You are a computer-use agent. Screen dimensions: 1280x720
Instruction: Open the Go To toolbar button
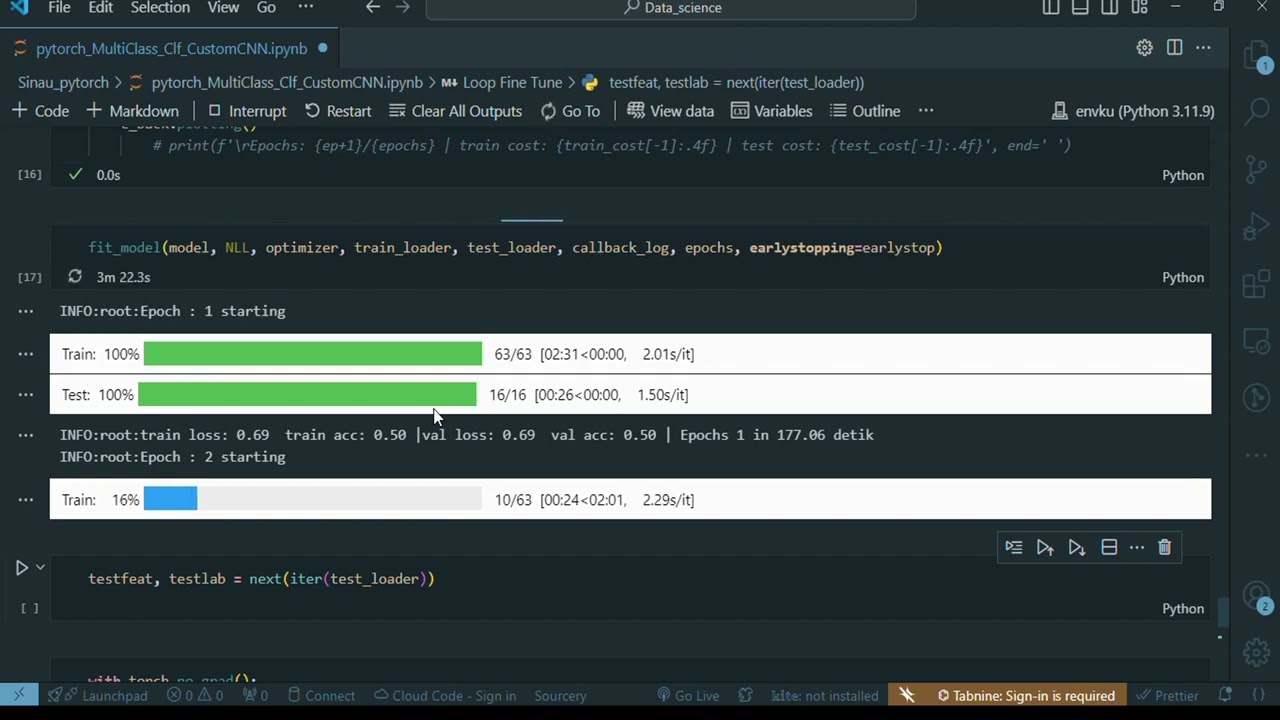[570, 111]
